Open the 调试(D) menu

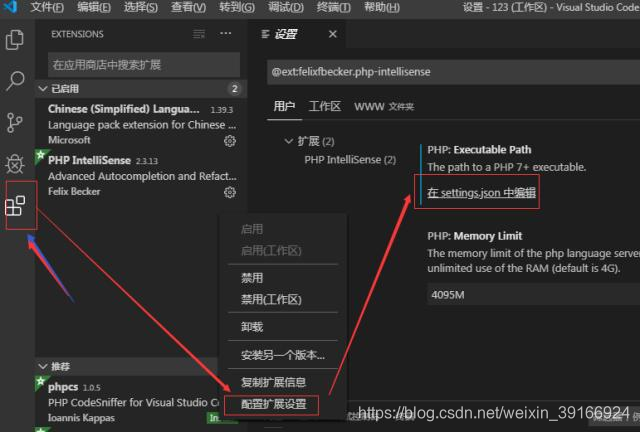(286, 7)
